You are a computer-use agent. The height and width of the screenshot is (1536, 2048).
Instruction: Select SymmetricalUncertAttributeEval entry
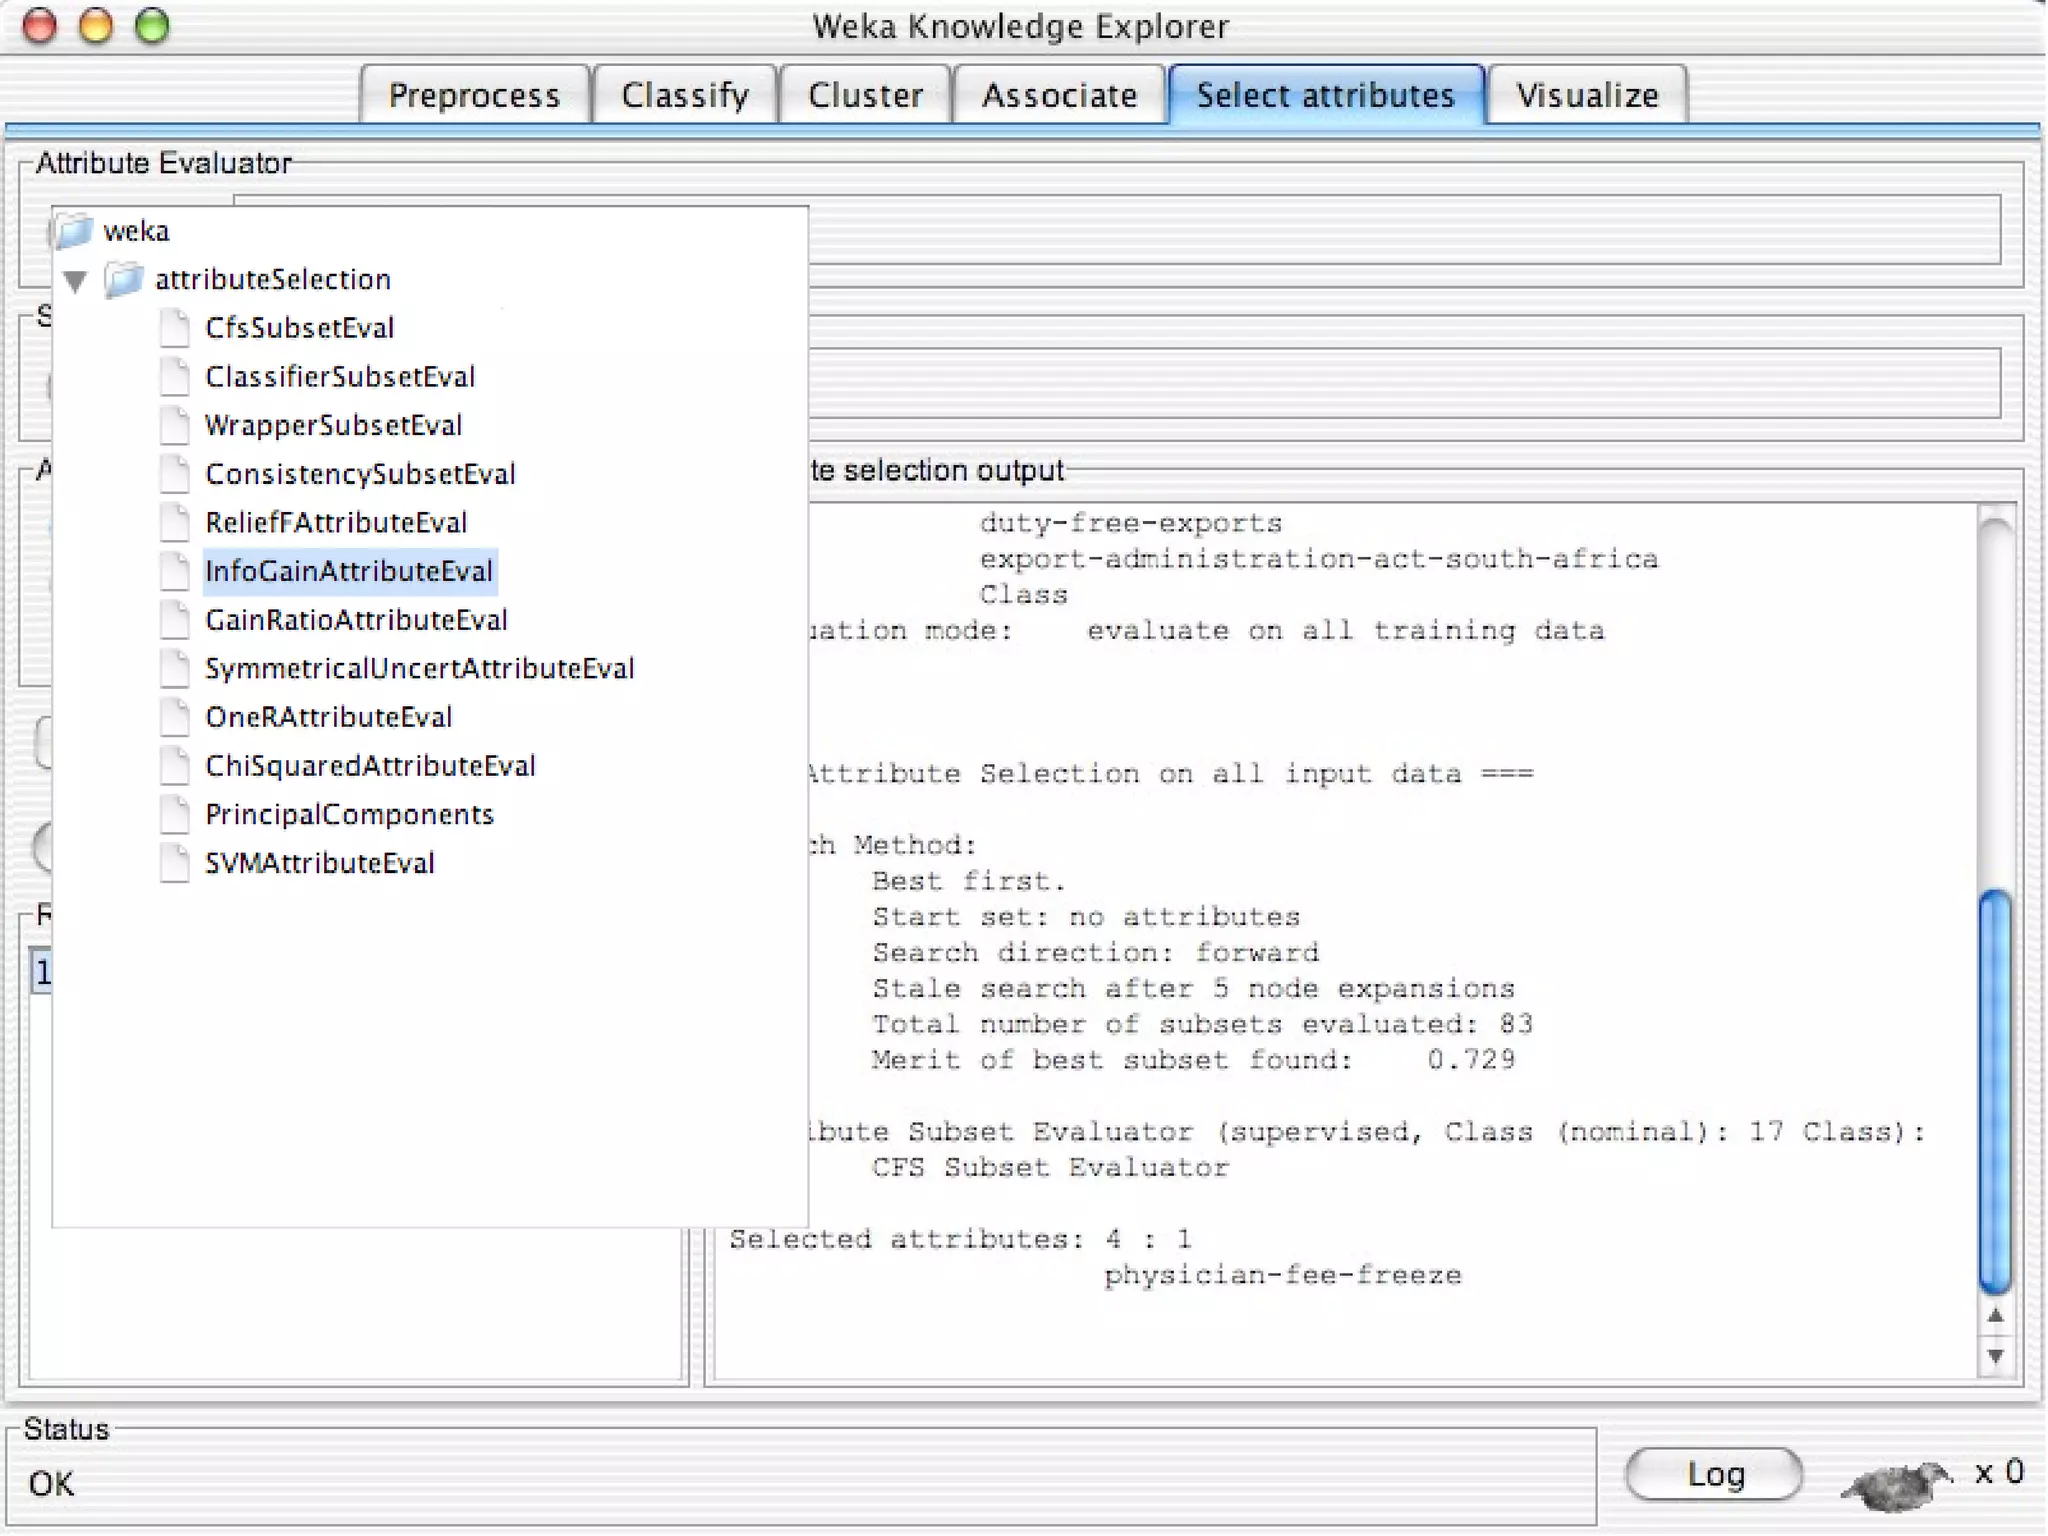point(419,668)
